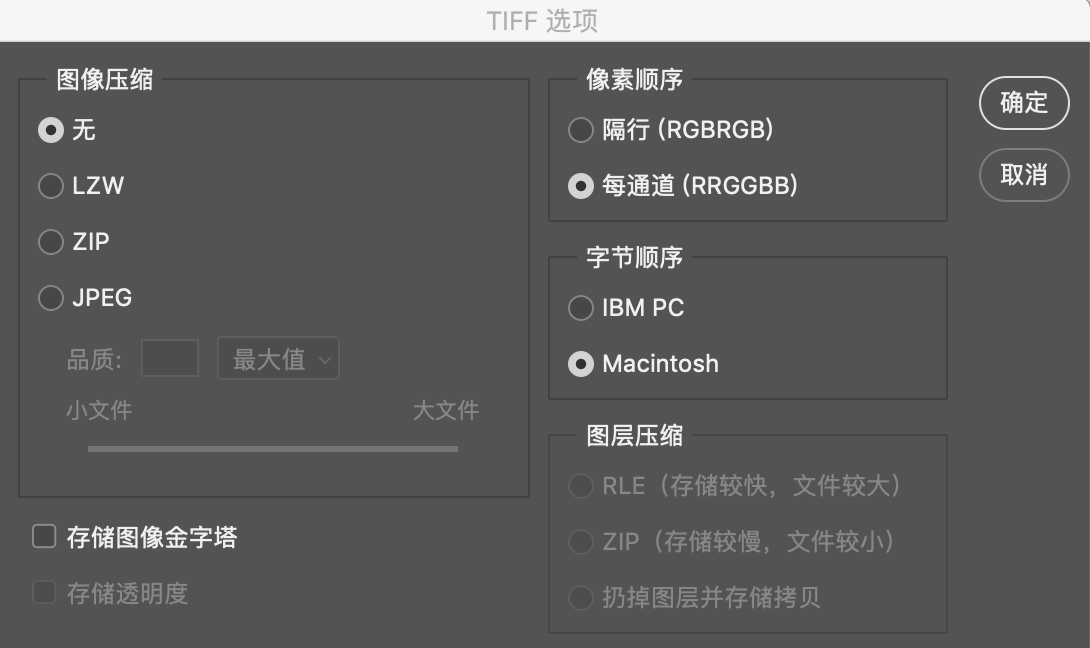Screen dimensions: 1090x648
Task: Select 无 (no) image compression
Action: pos(50,130)
